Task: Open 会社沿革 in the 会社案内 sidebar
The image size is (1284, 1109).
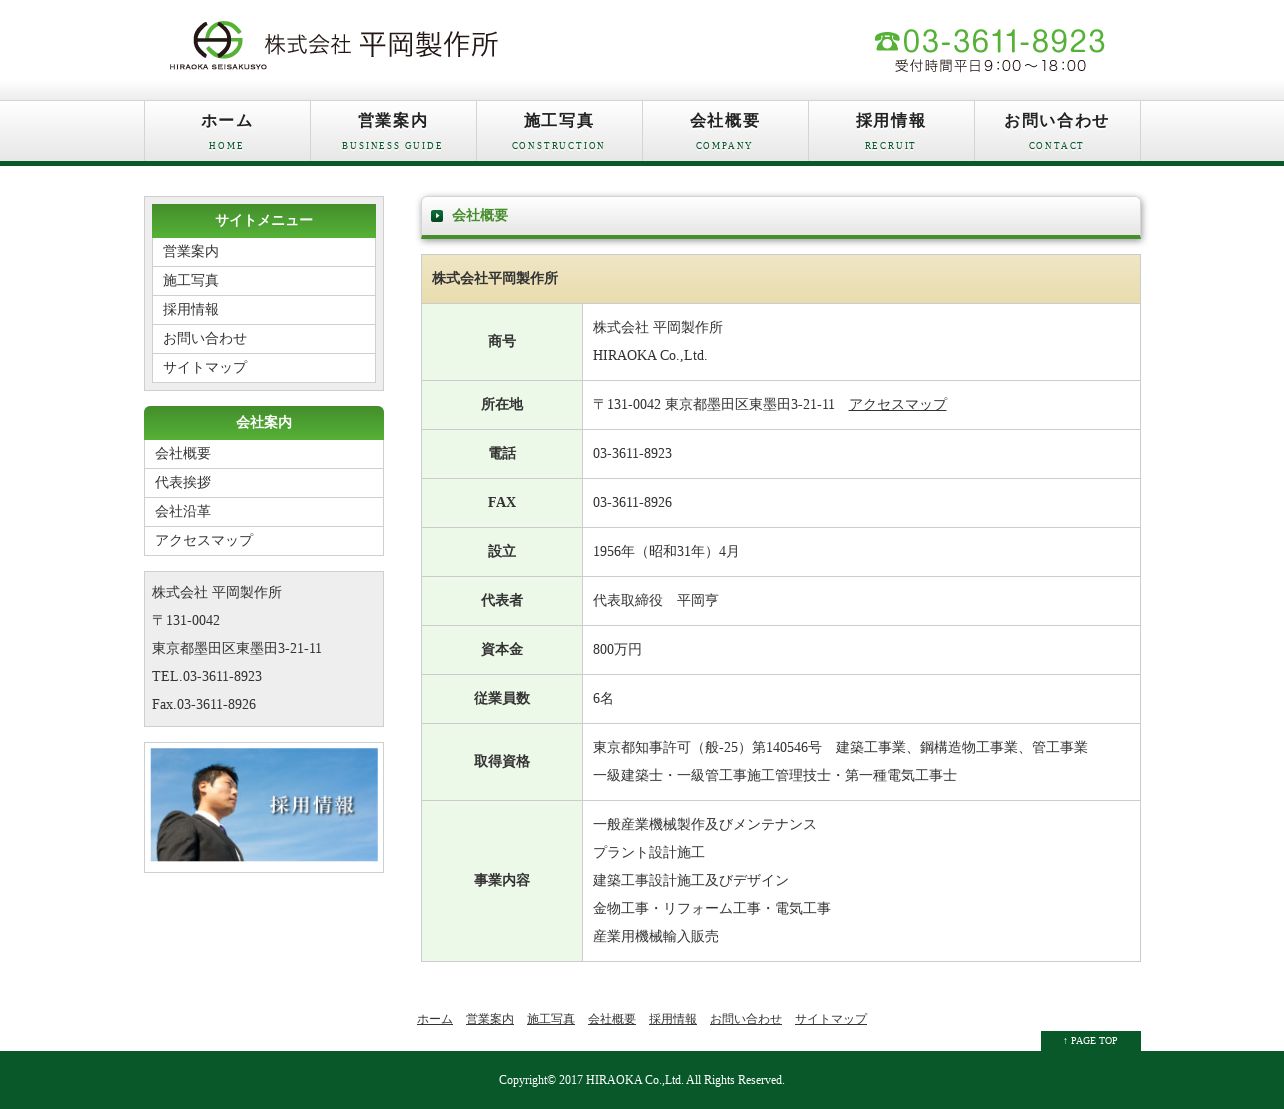Action: coord(264,512)
